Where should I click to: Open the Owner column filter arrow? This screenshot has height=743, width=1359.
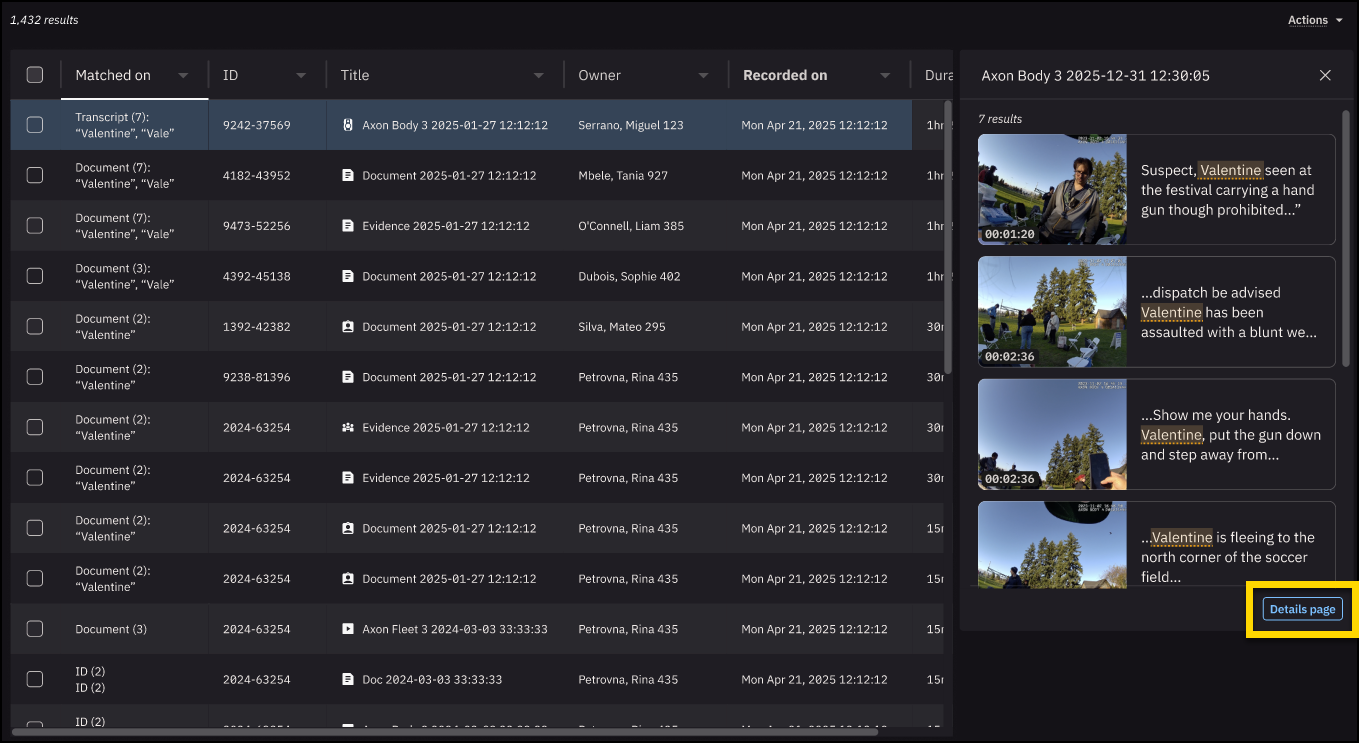click(703, 76)
